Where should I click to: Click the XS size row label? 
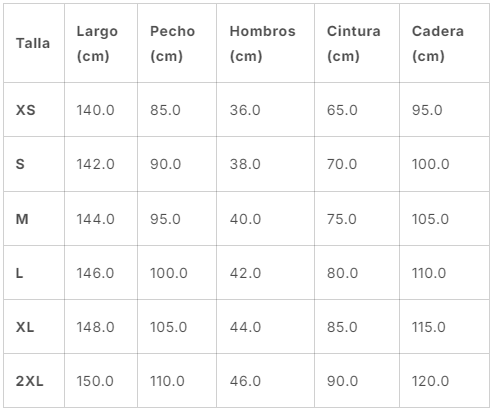coord(26,110)
